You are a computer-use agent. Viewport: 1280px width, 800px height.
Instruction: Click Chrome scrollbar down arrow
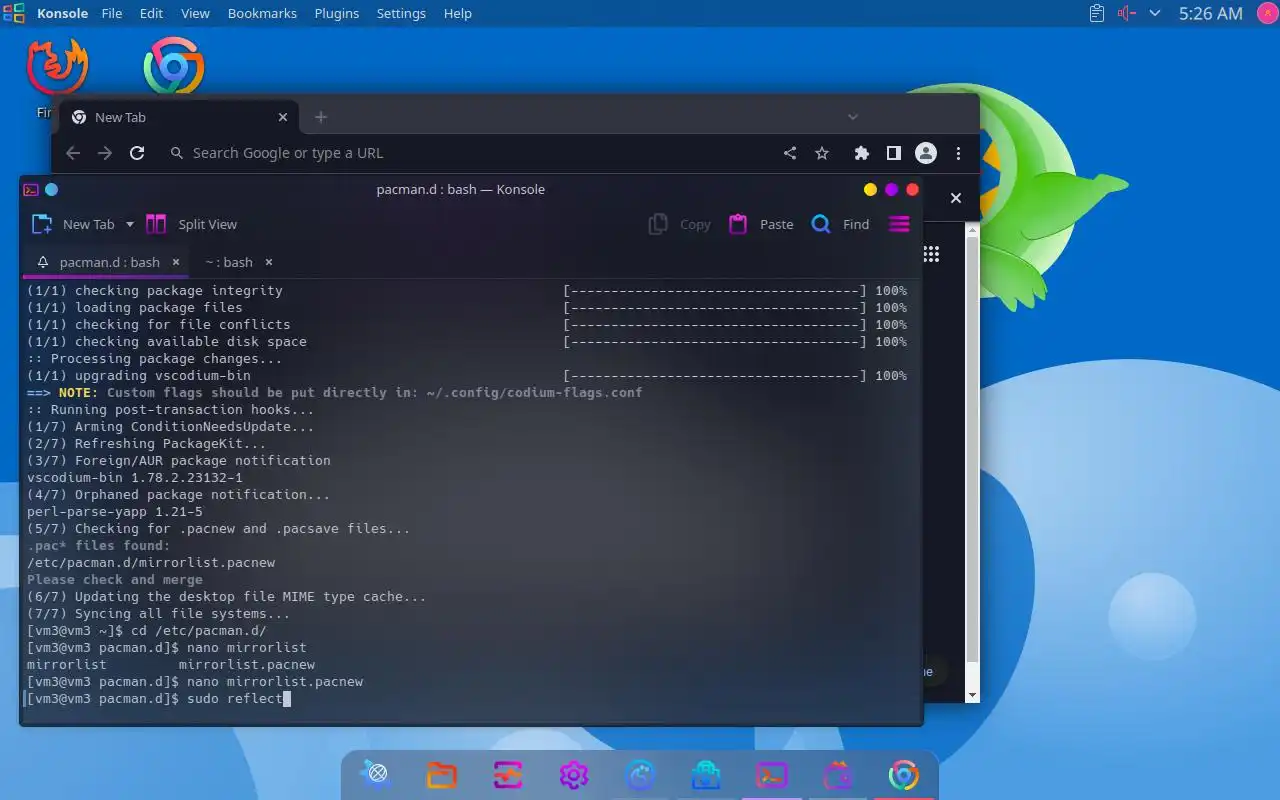[972, 693]
